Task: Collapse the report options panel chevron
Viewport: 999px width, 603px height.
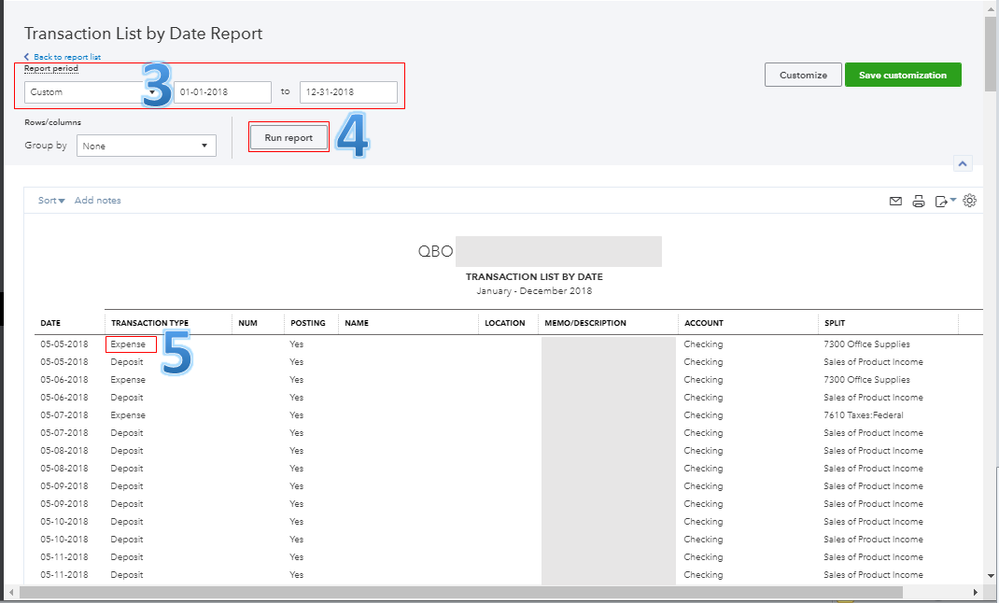Action: (963, 164)
